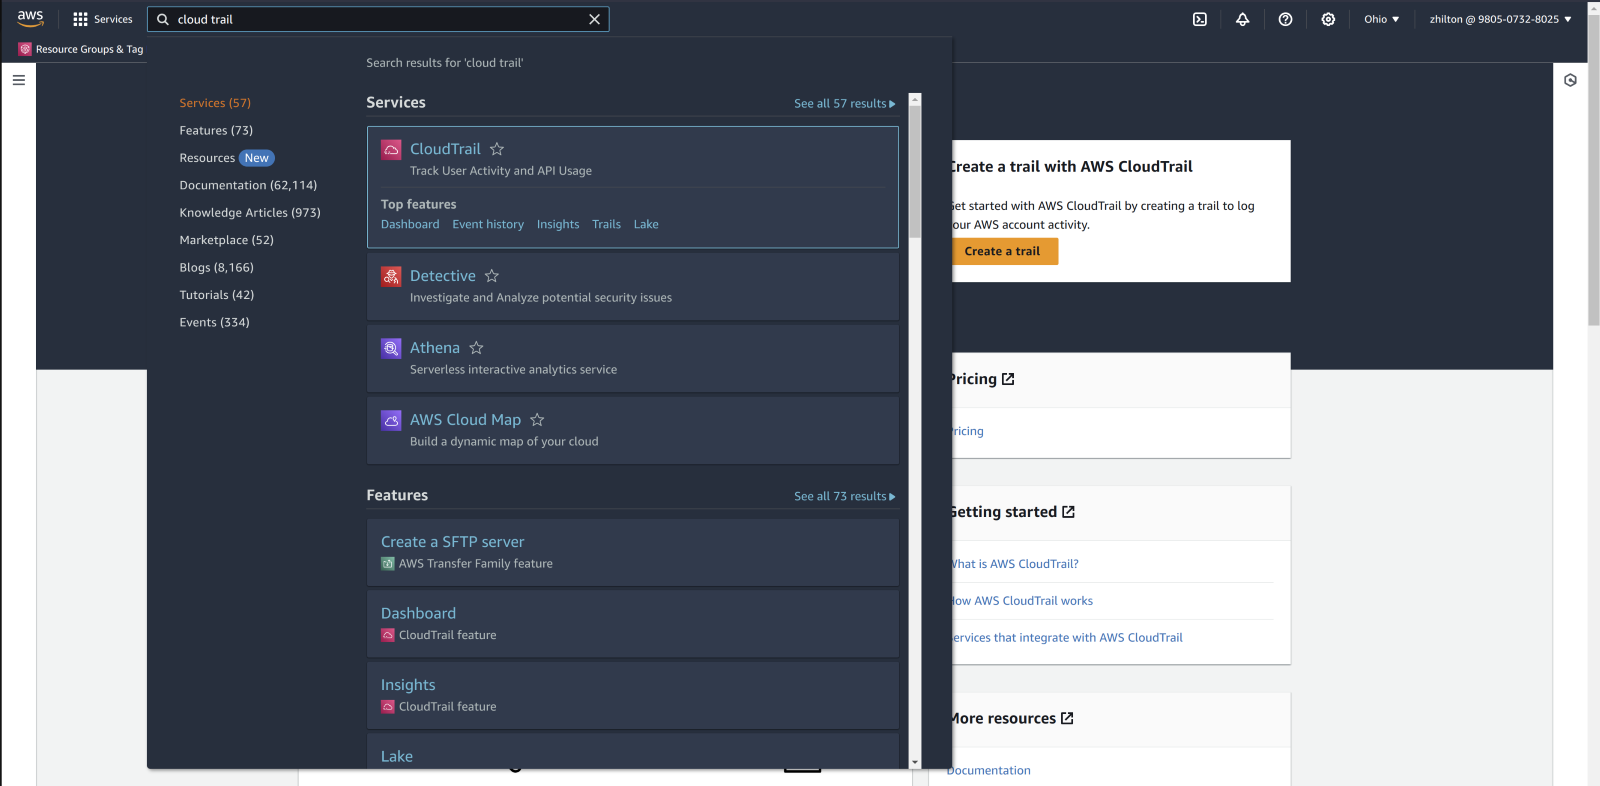Open the CloudTrail service link

(x=445, y=149)
